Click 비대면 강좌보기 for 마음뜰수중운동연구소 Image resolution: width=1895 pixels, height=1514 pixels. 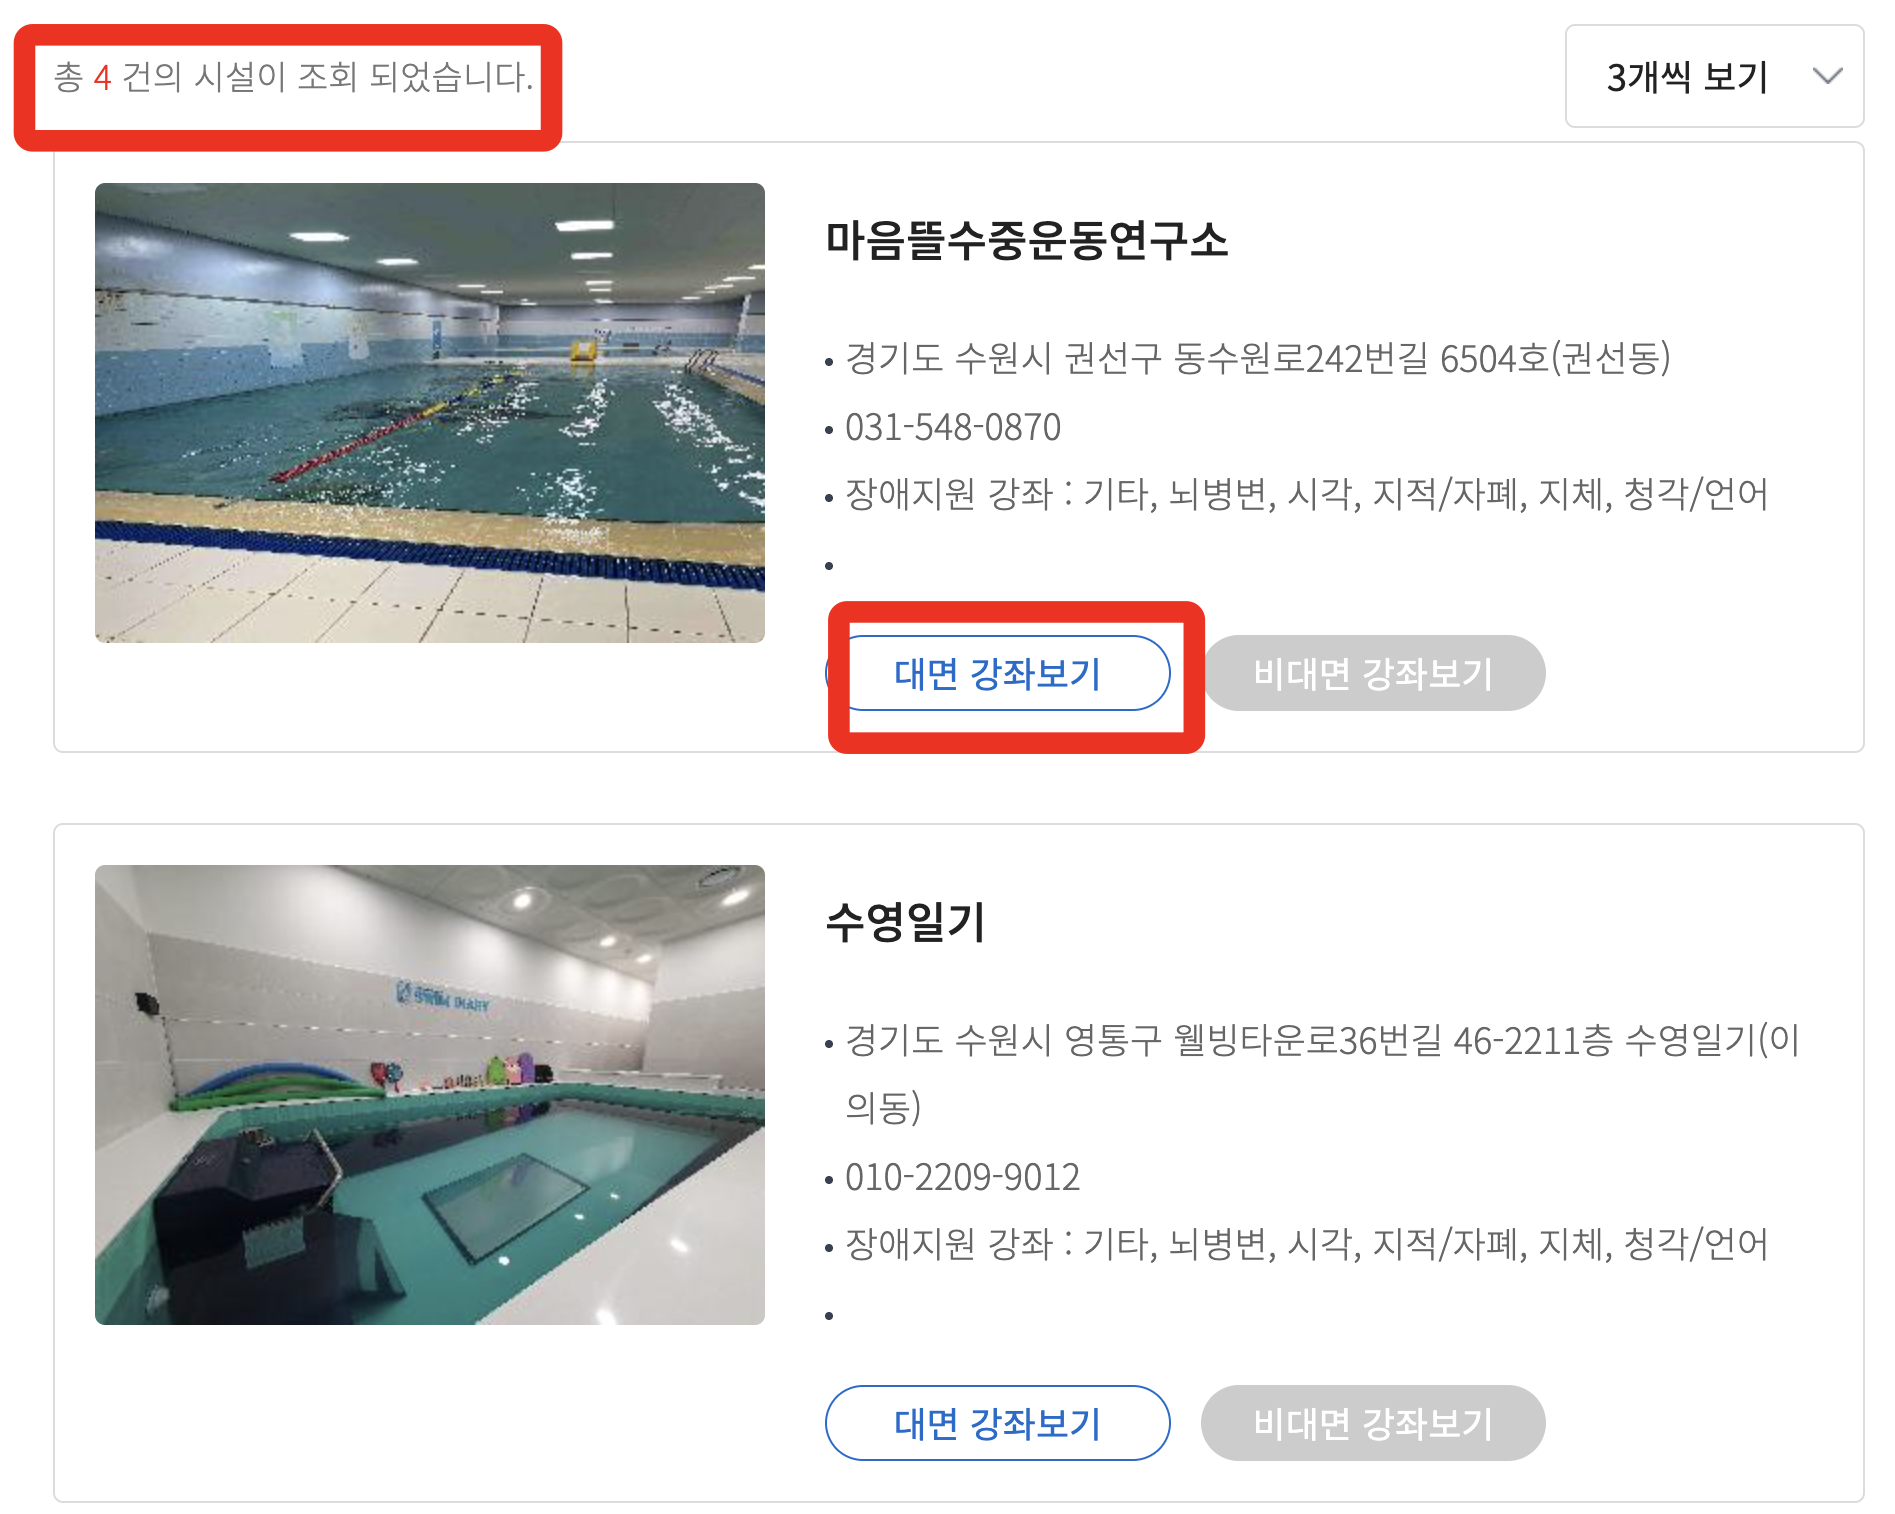point(1373,673)
